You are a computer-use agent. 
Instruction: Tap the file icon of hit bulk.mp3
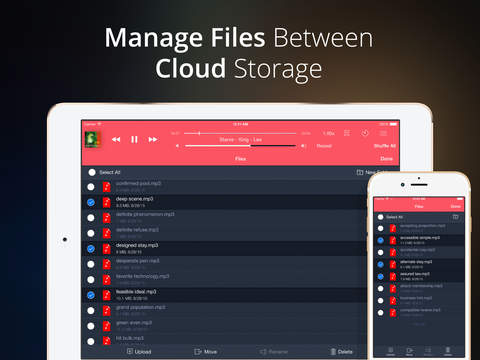[107, 341]
